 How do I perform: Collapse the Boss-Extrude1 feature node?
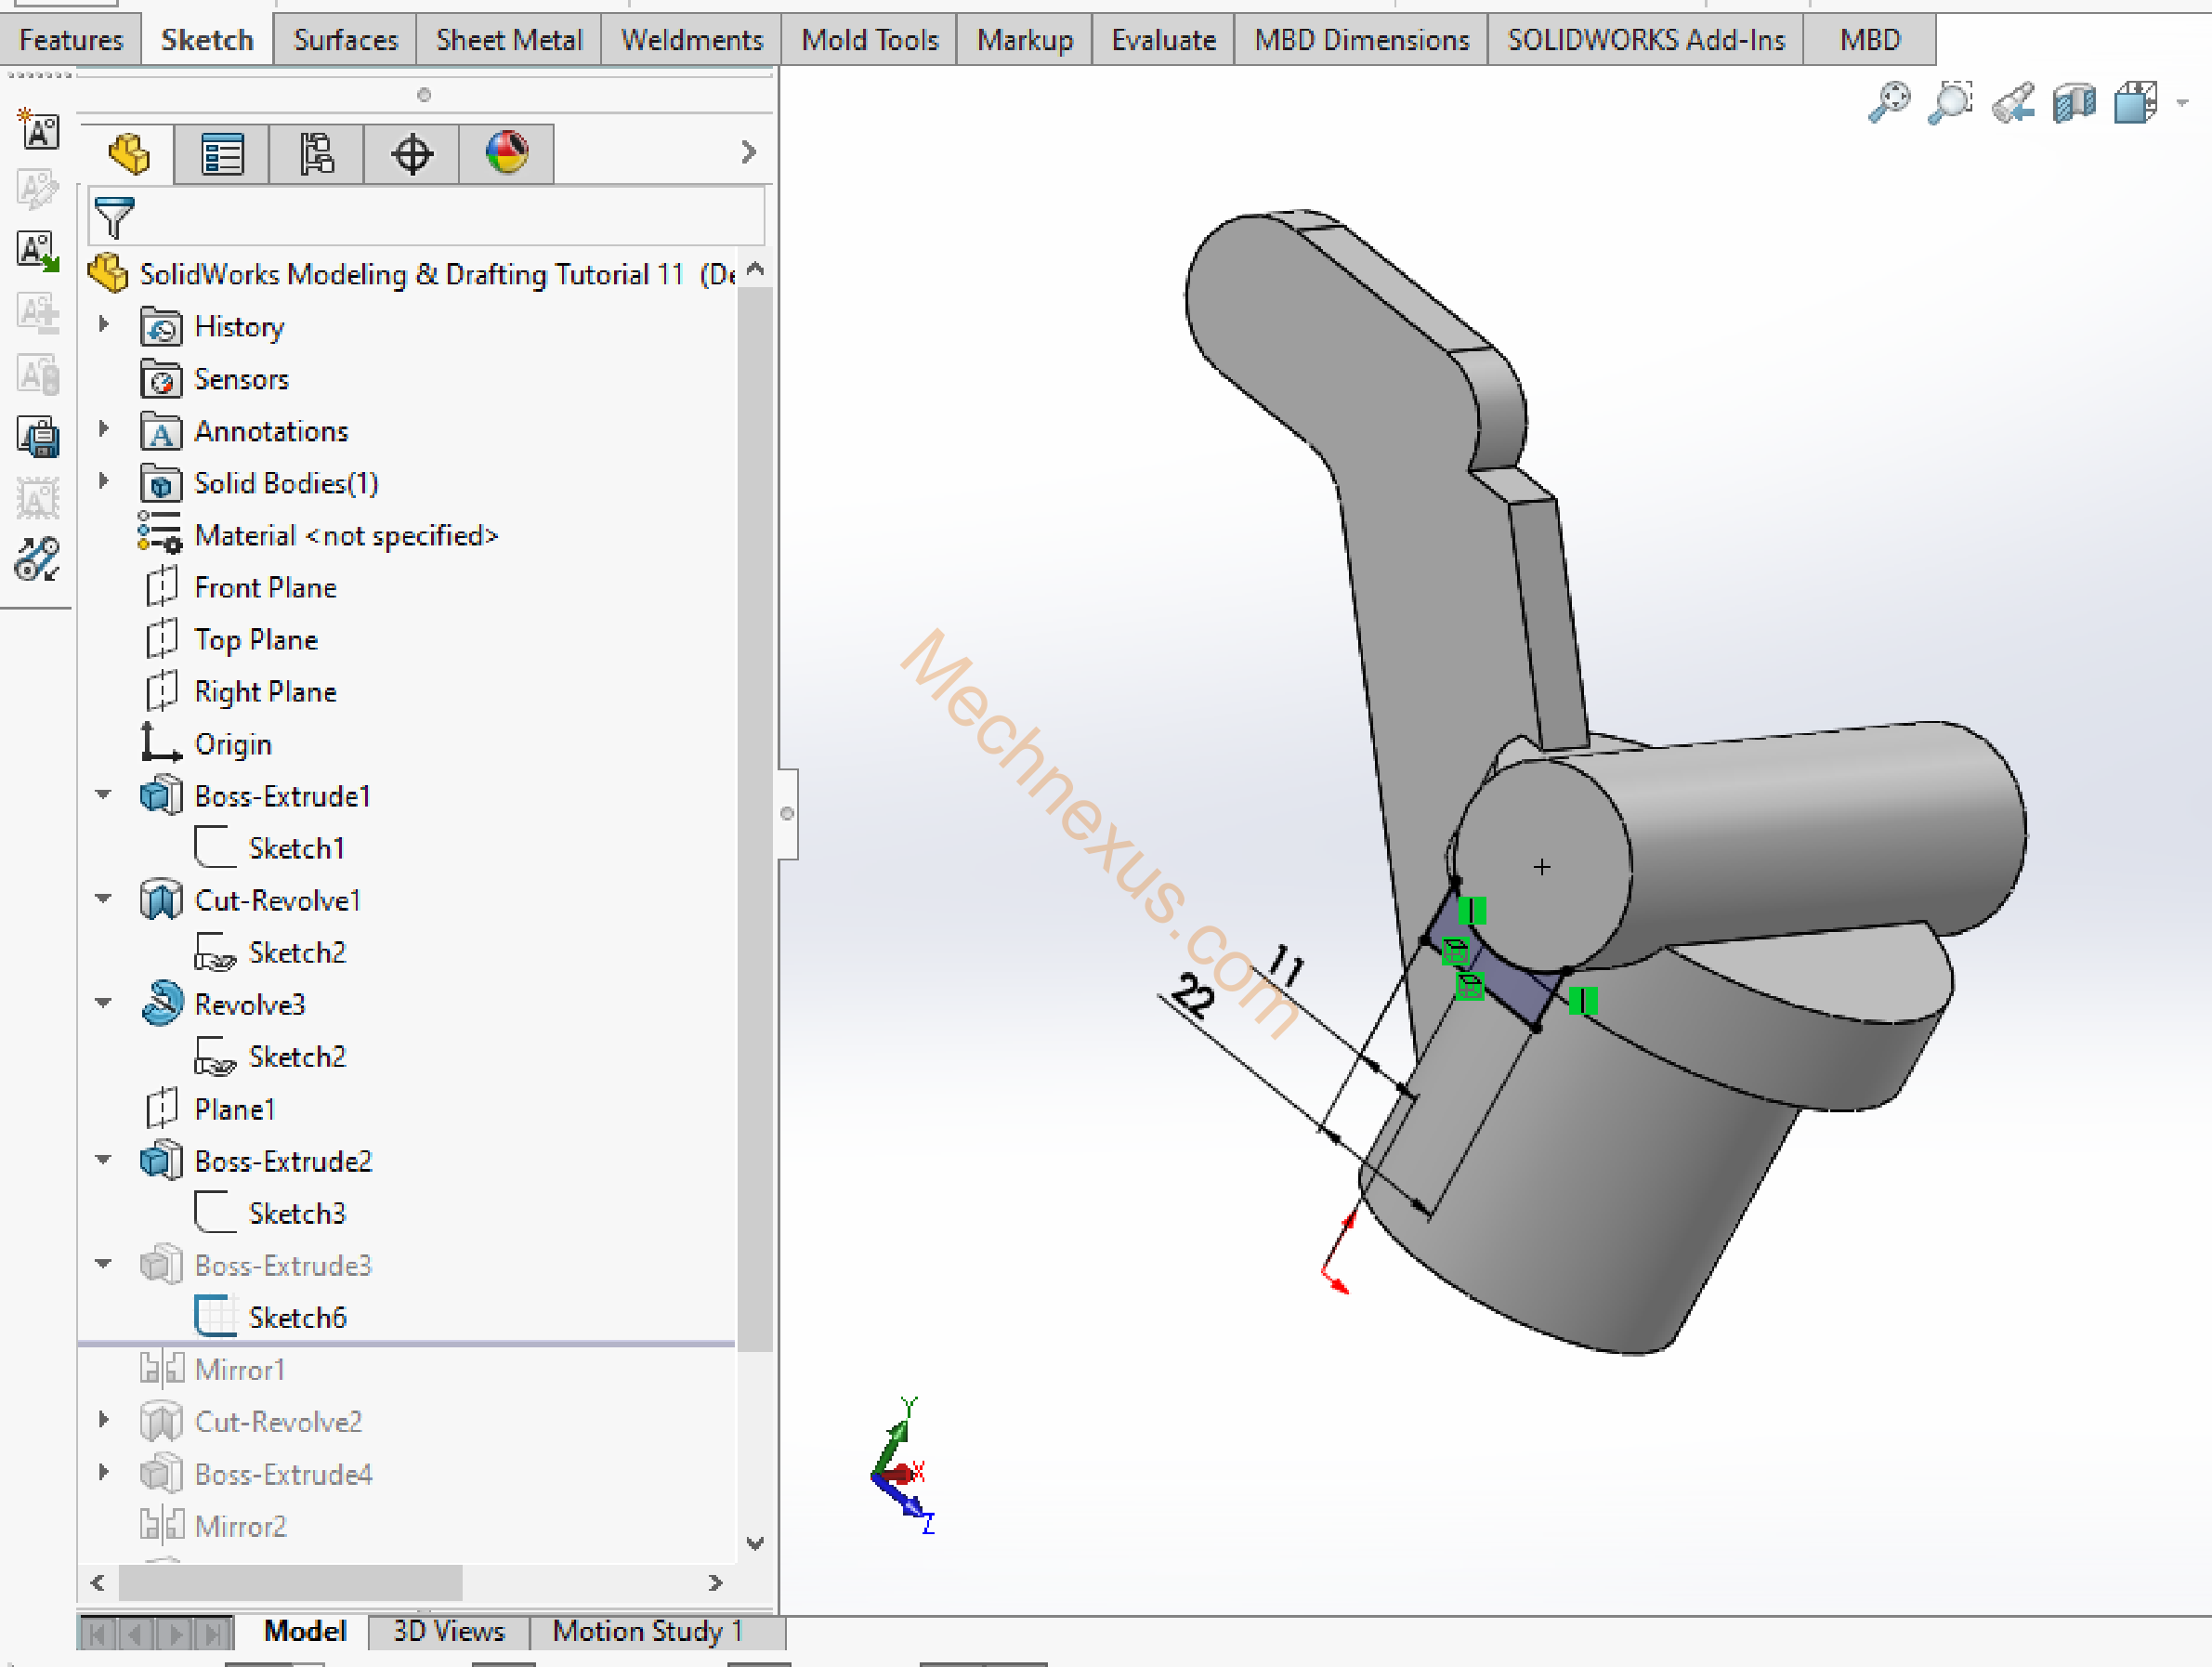tap(103, 795)
